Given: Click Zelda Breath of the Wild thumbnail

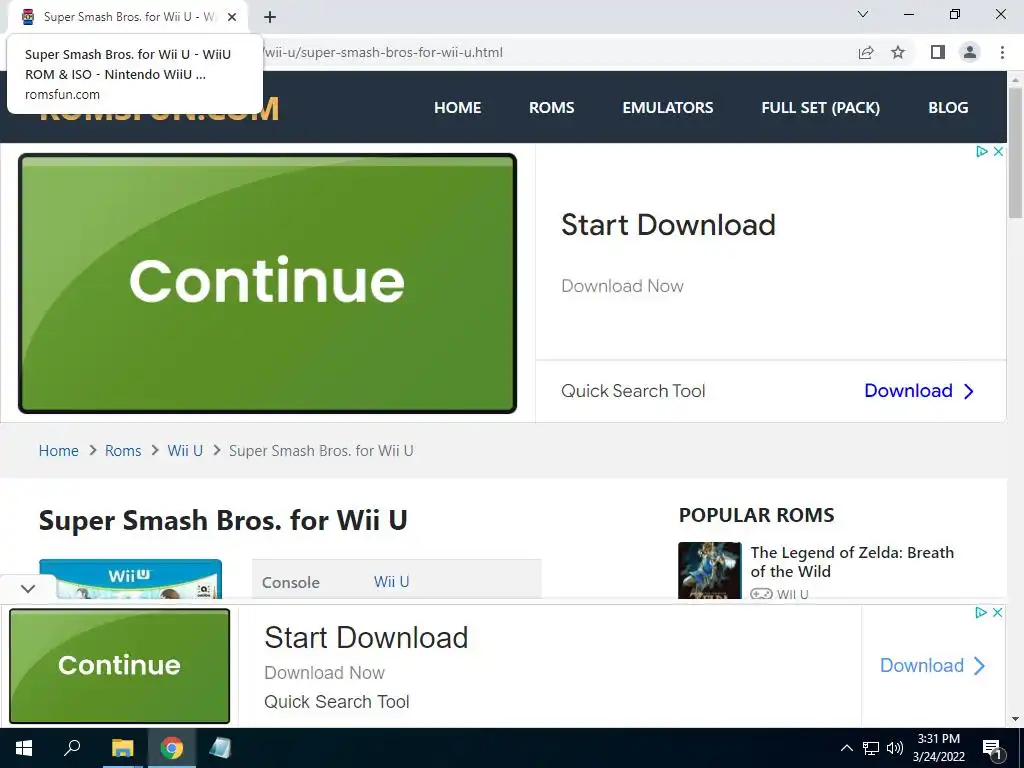Looking at the screenshot, I should 709,570.
